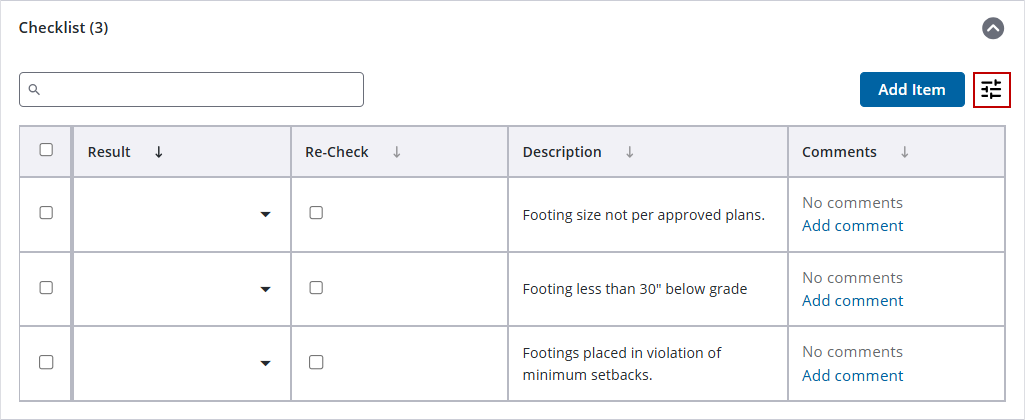The width and height of the screenshot is (1025, 420).
Task: Add comment to Footing size row
Action: 852,226
